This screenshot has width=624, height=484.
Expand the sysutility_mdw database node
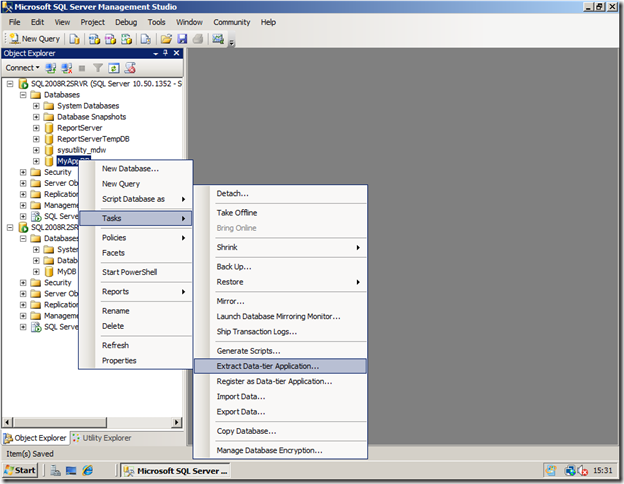pyautogui.click(x=36, y=150)
